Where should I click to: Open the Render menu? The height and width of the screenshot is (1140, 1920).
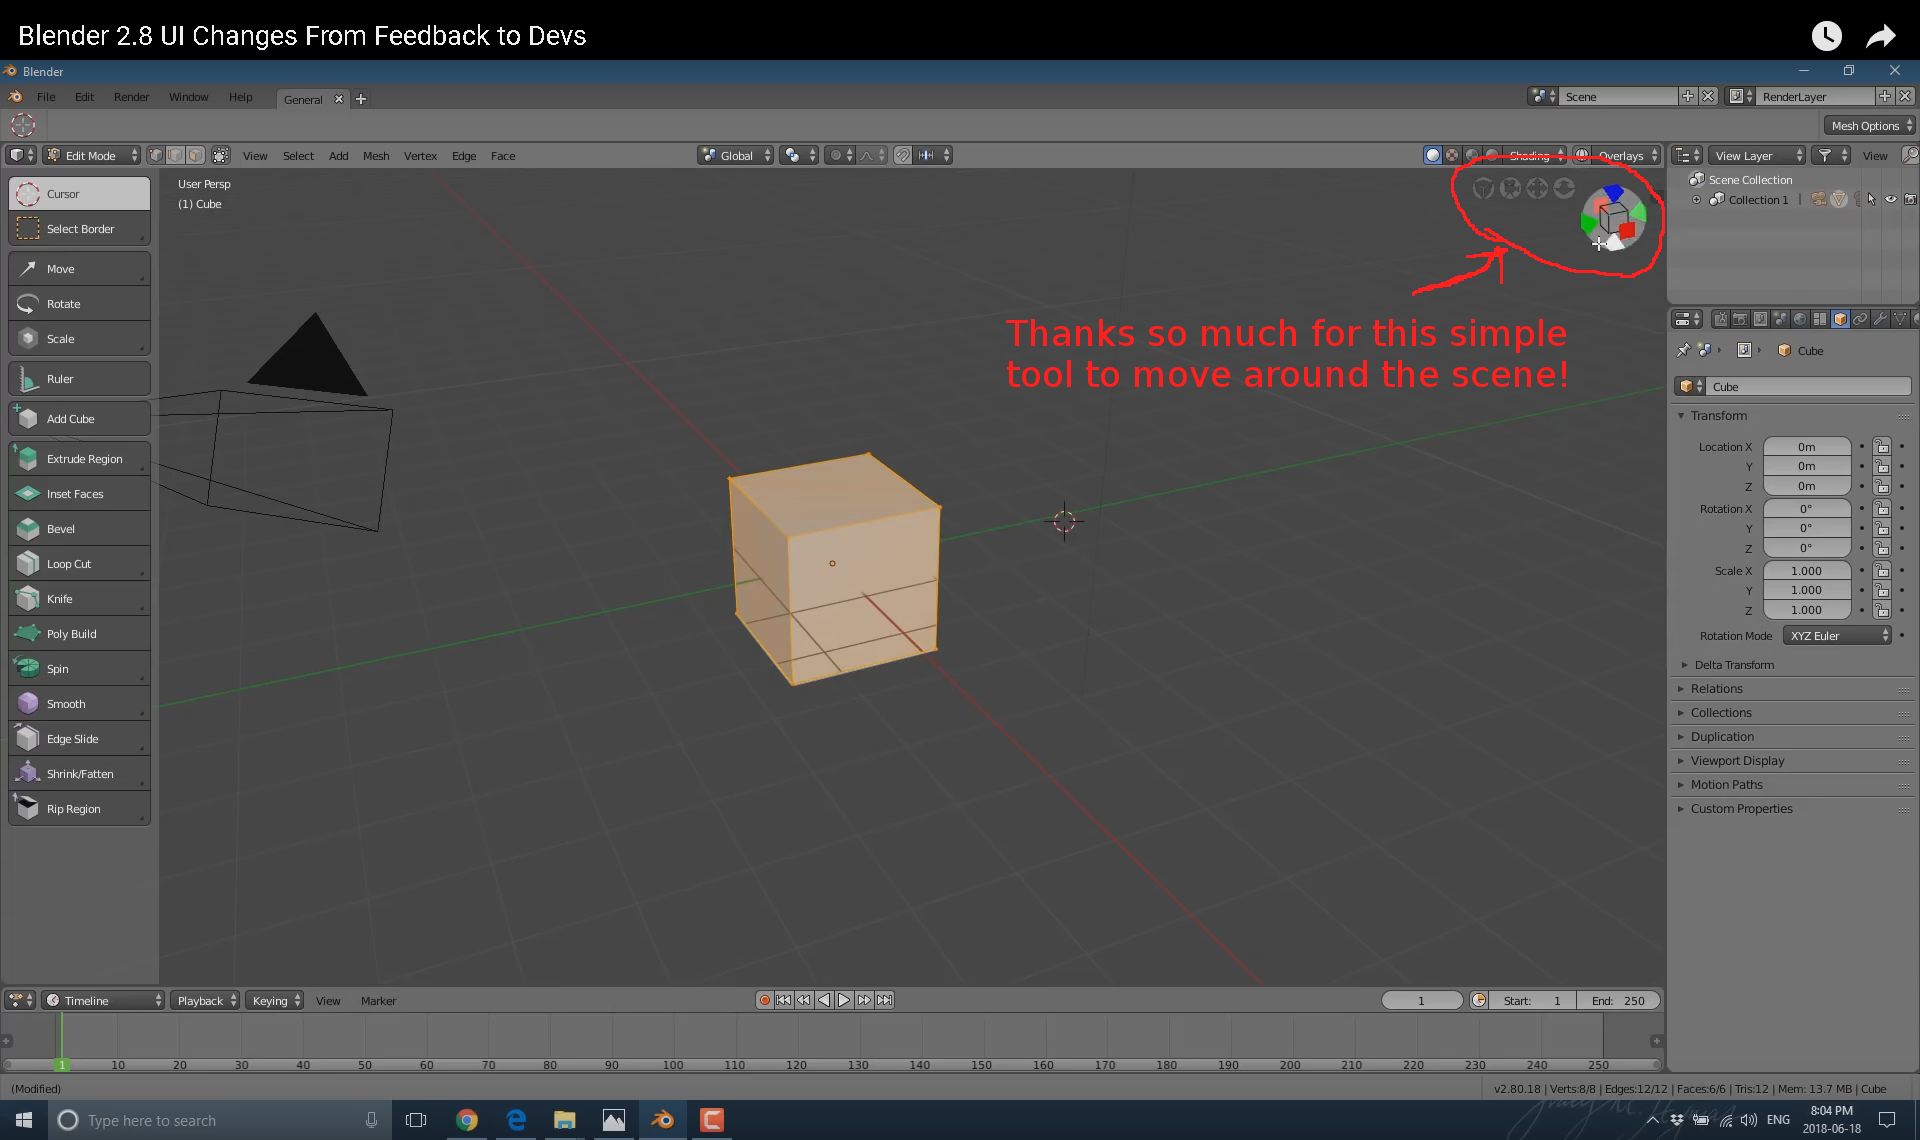pos(131,97)
